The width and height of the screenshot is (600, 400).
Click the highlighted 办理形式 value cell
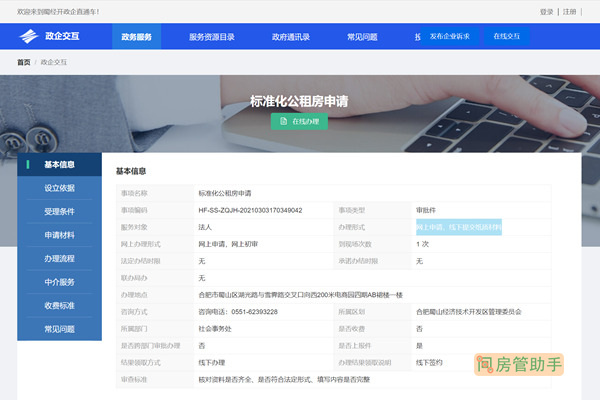point(458,227)
